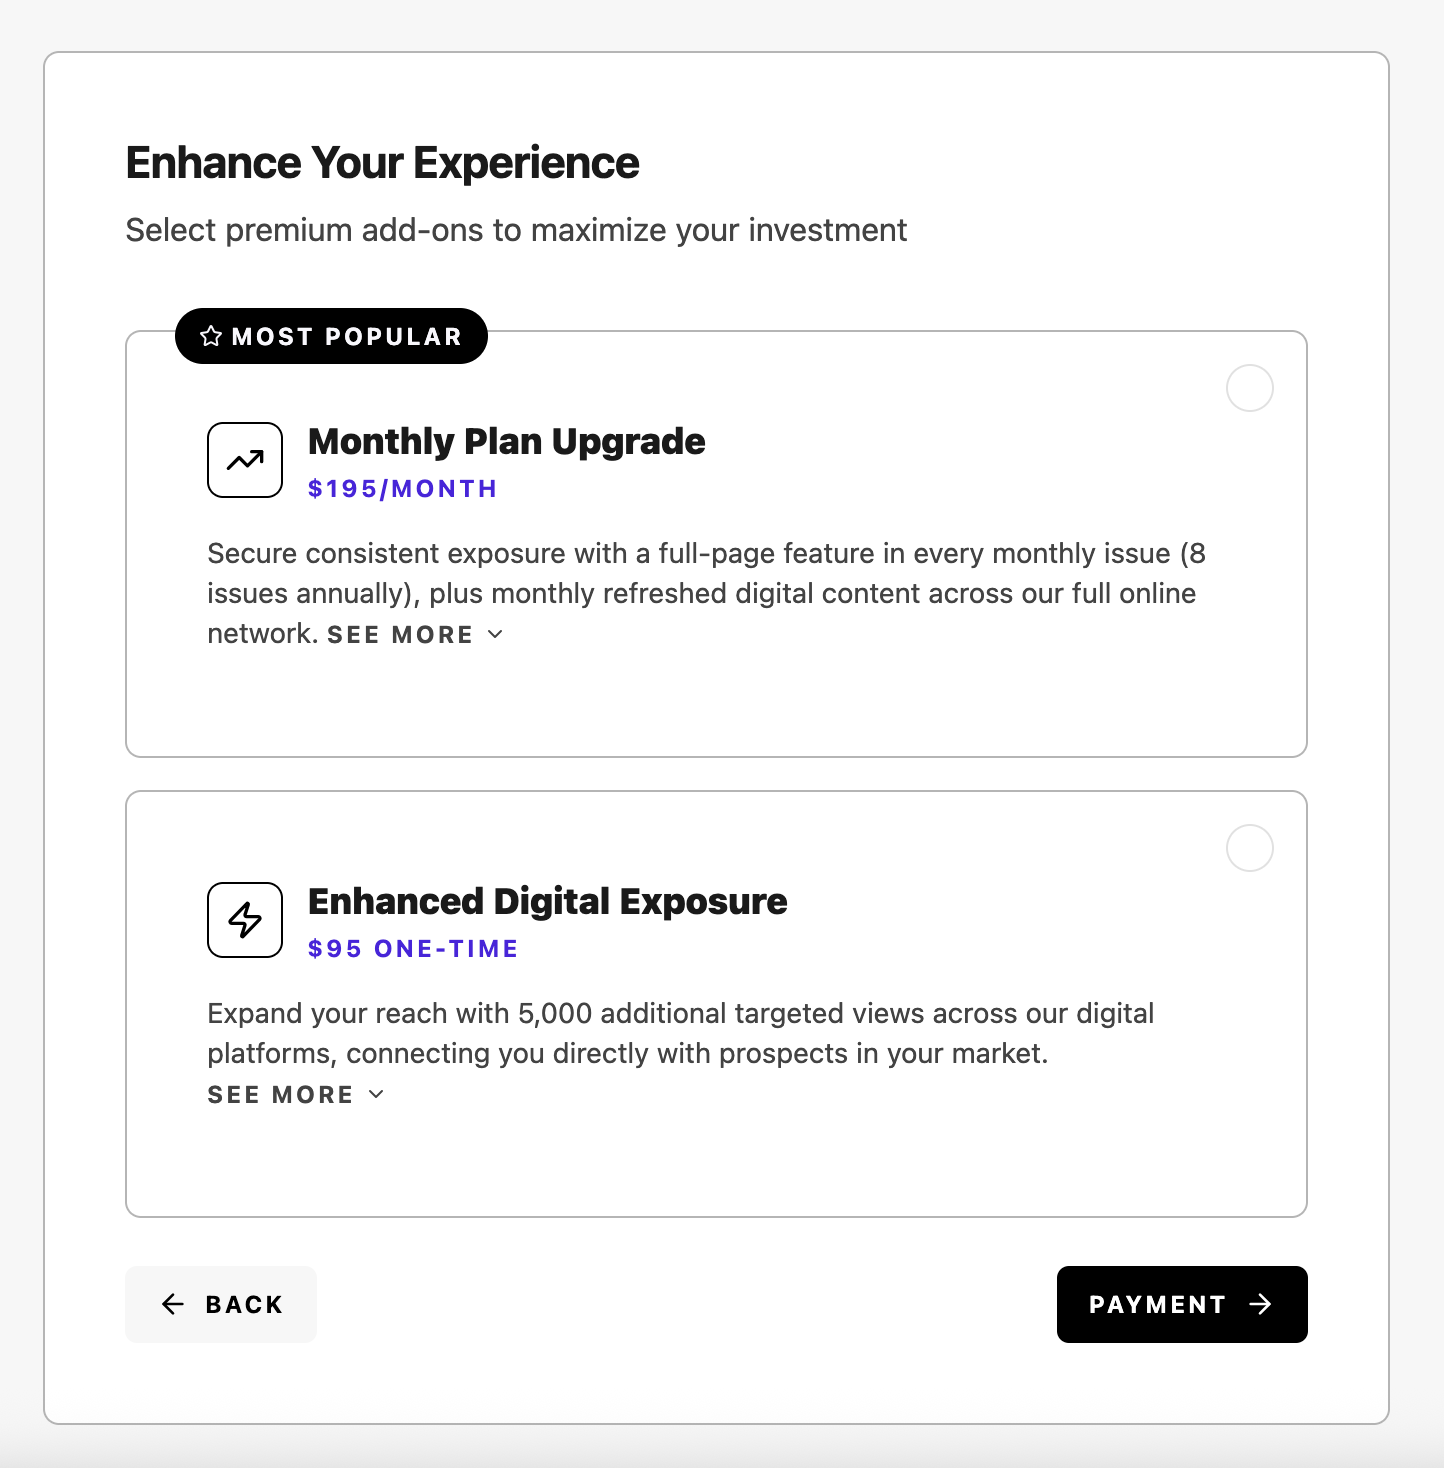The image size is (1444, 1468).
Task: Go back using the Back button
Action: click(221, 1304)
